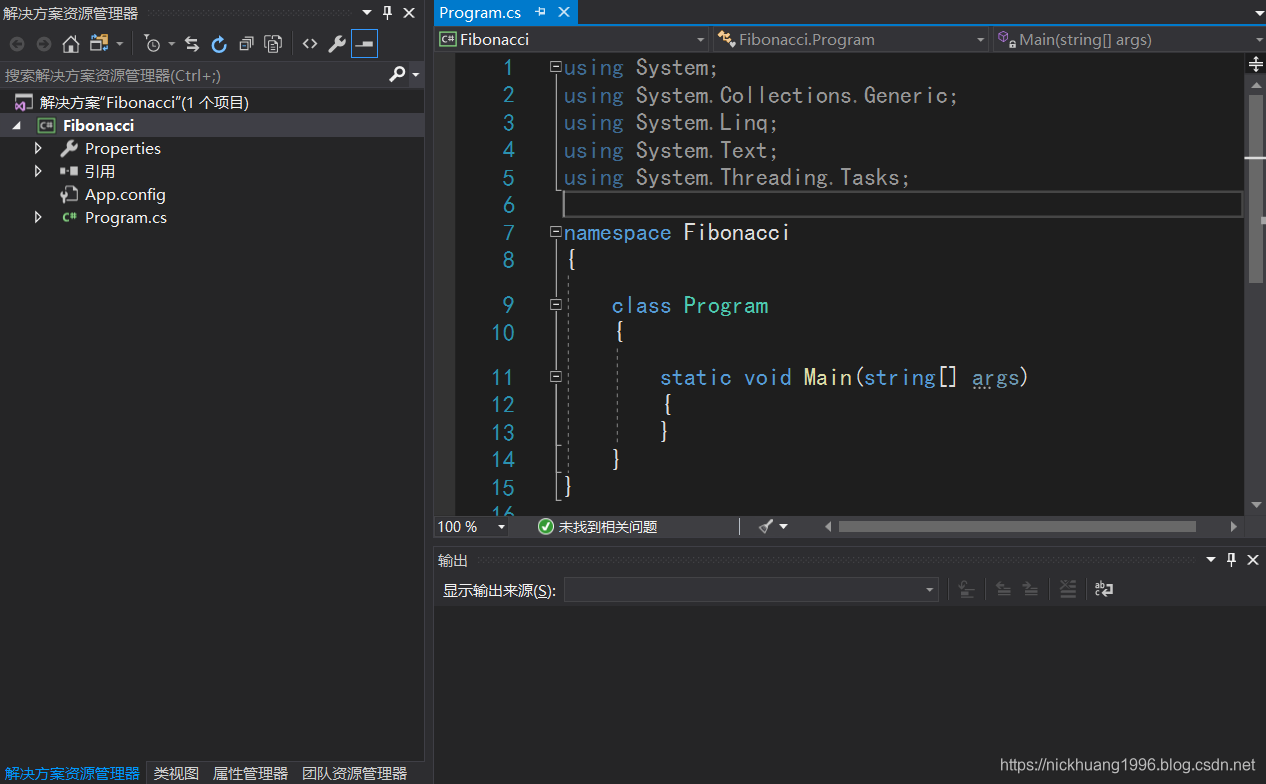Switch to 属性管理器 tab

click(x=250, y=773)
